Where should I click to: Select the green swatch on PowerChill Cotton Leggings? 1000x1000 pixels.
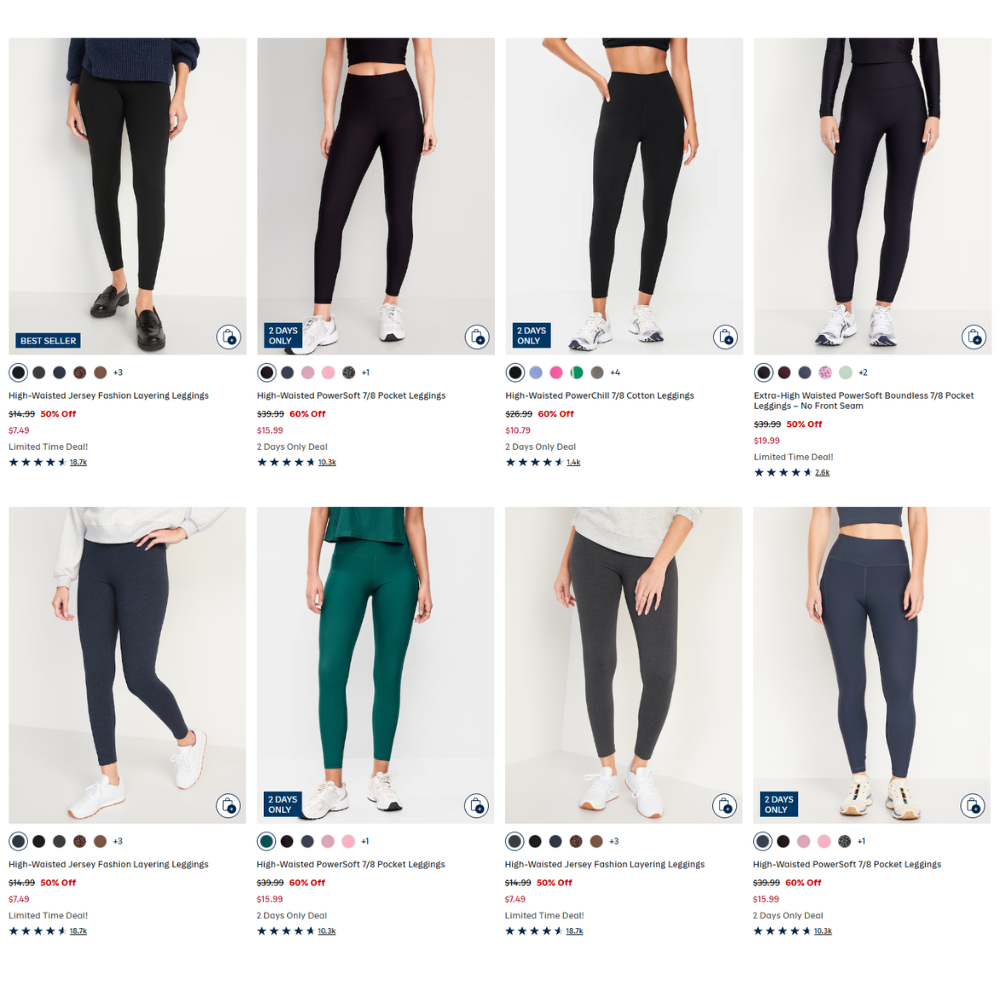(577, 372)
